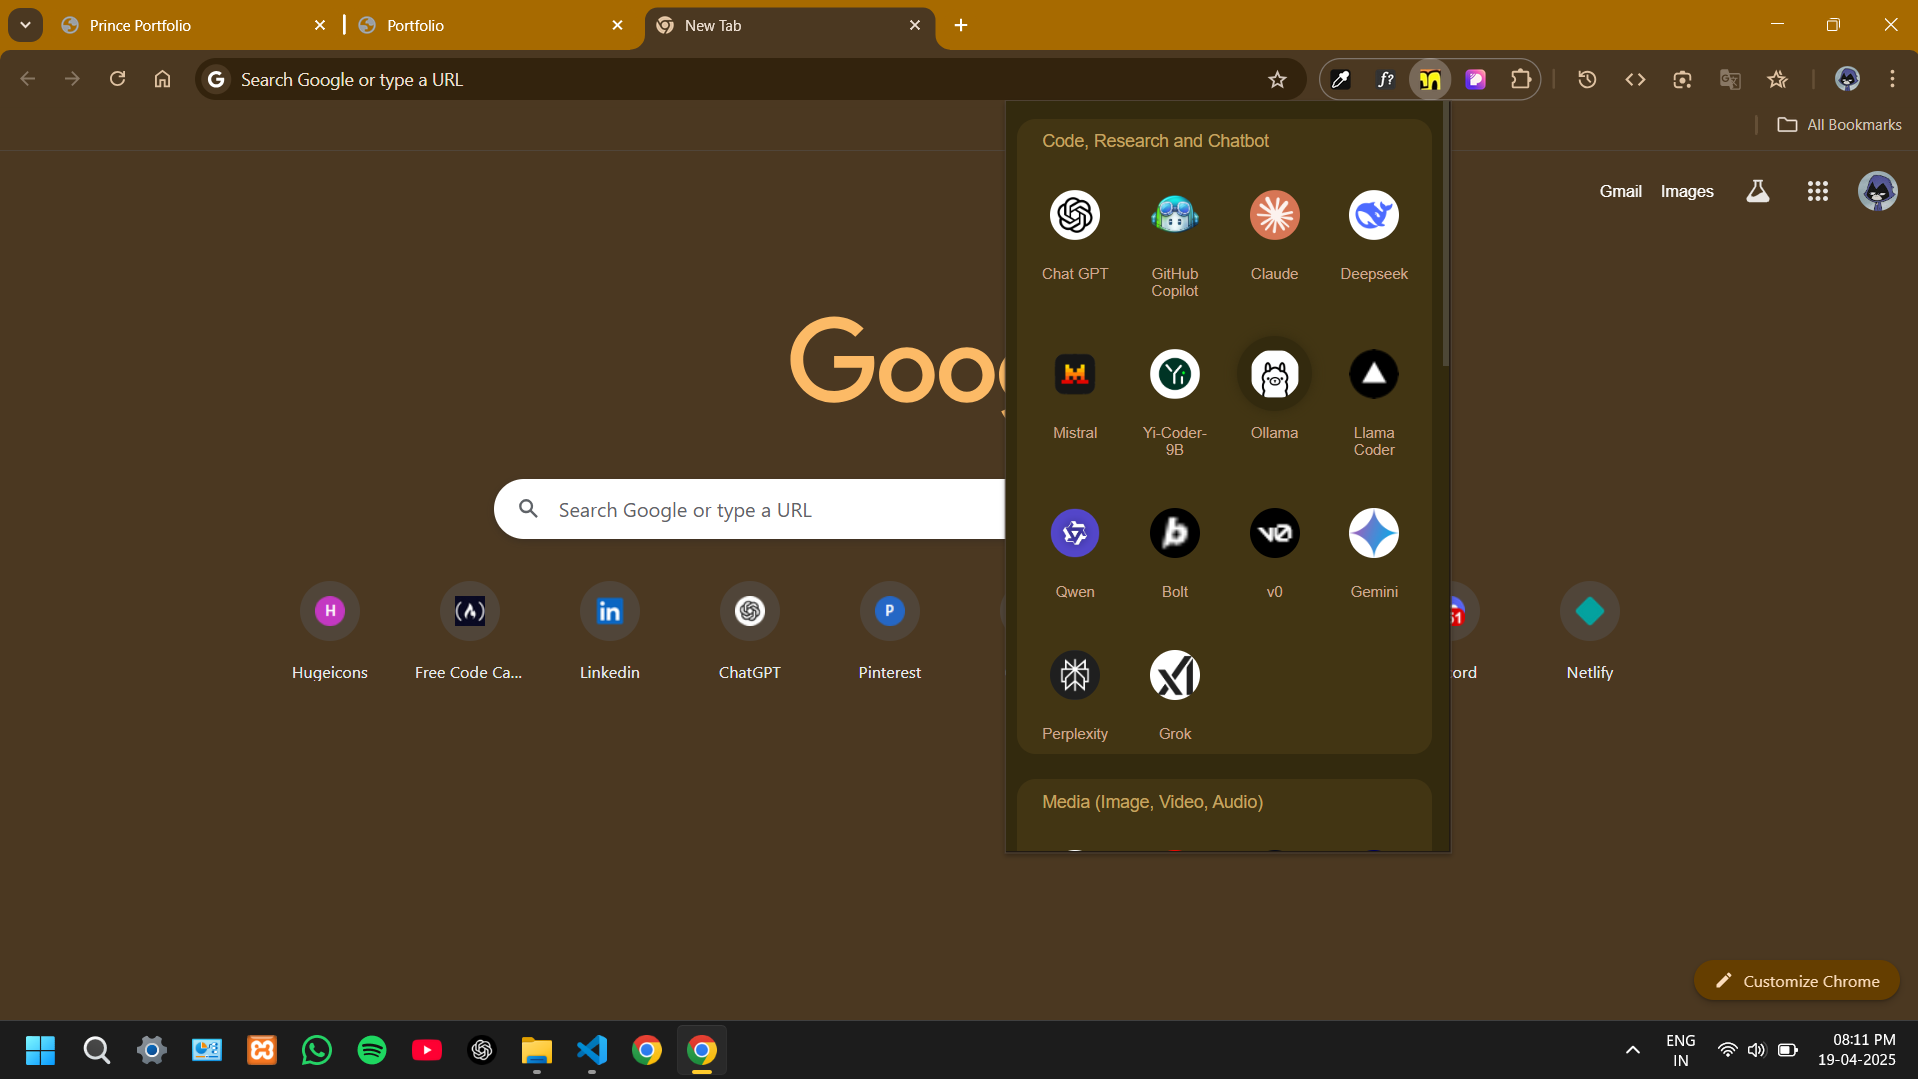
Task: Open the Chrome three-dot menu
Action: 1892,80
